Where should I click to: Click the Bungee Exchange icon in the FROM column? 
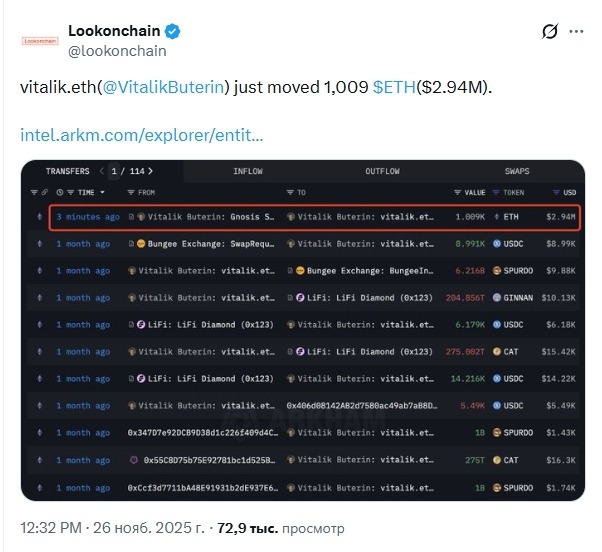click(x=141, y=243)
